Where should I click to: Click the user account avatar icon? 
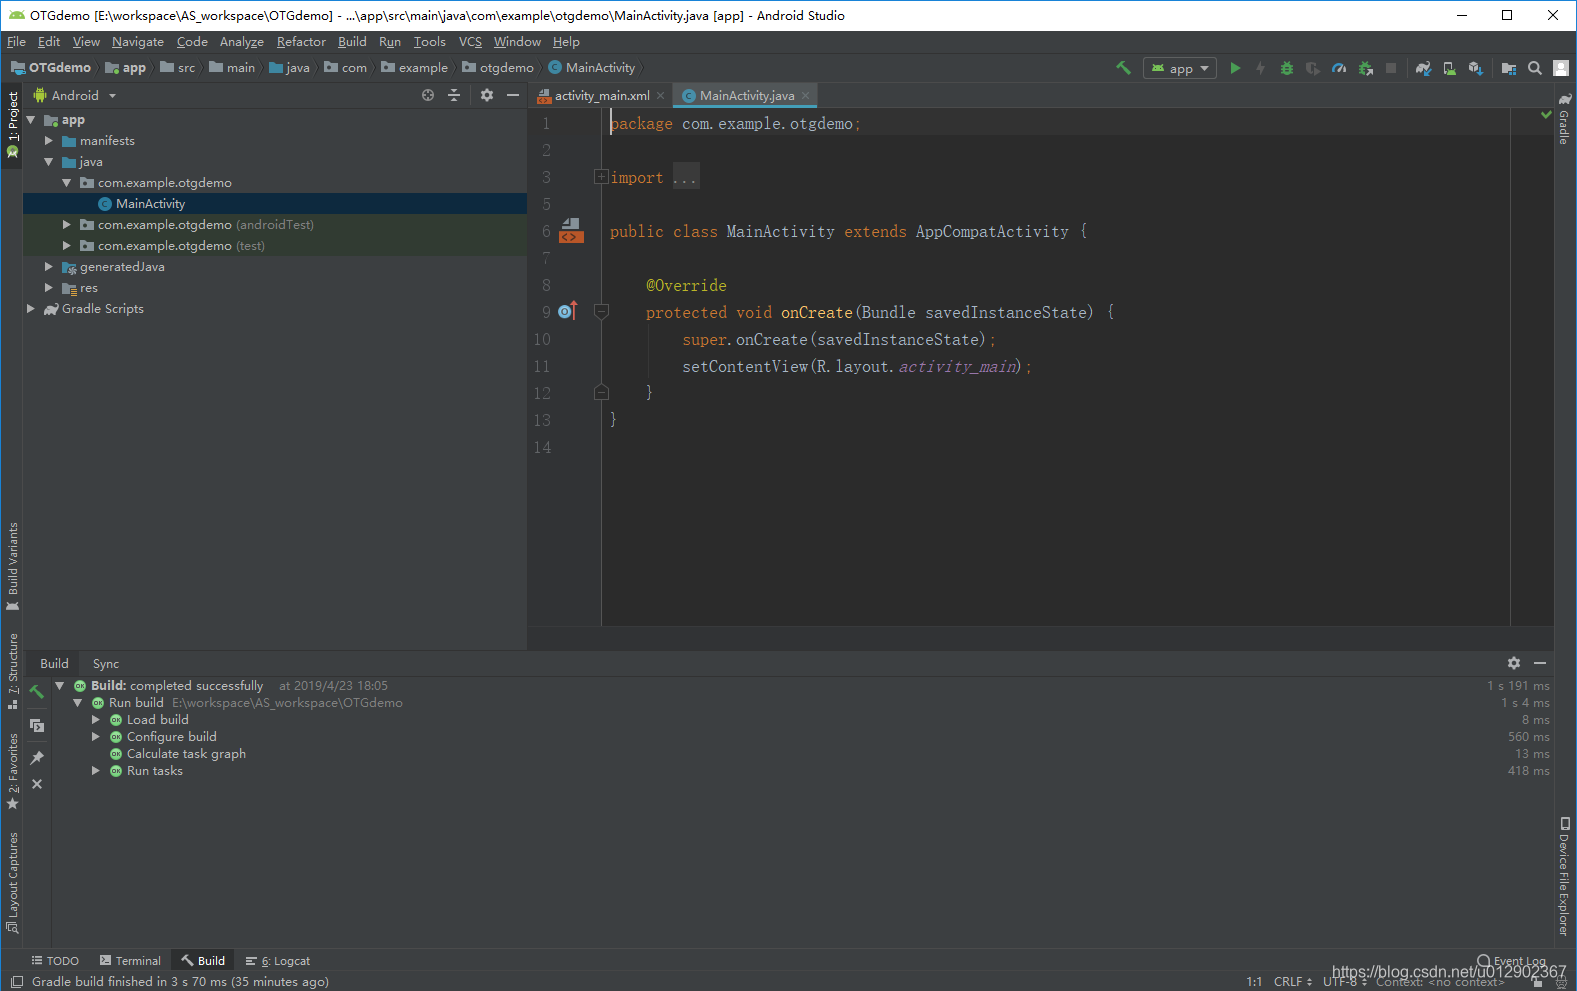(1561, 68)
